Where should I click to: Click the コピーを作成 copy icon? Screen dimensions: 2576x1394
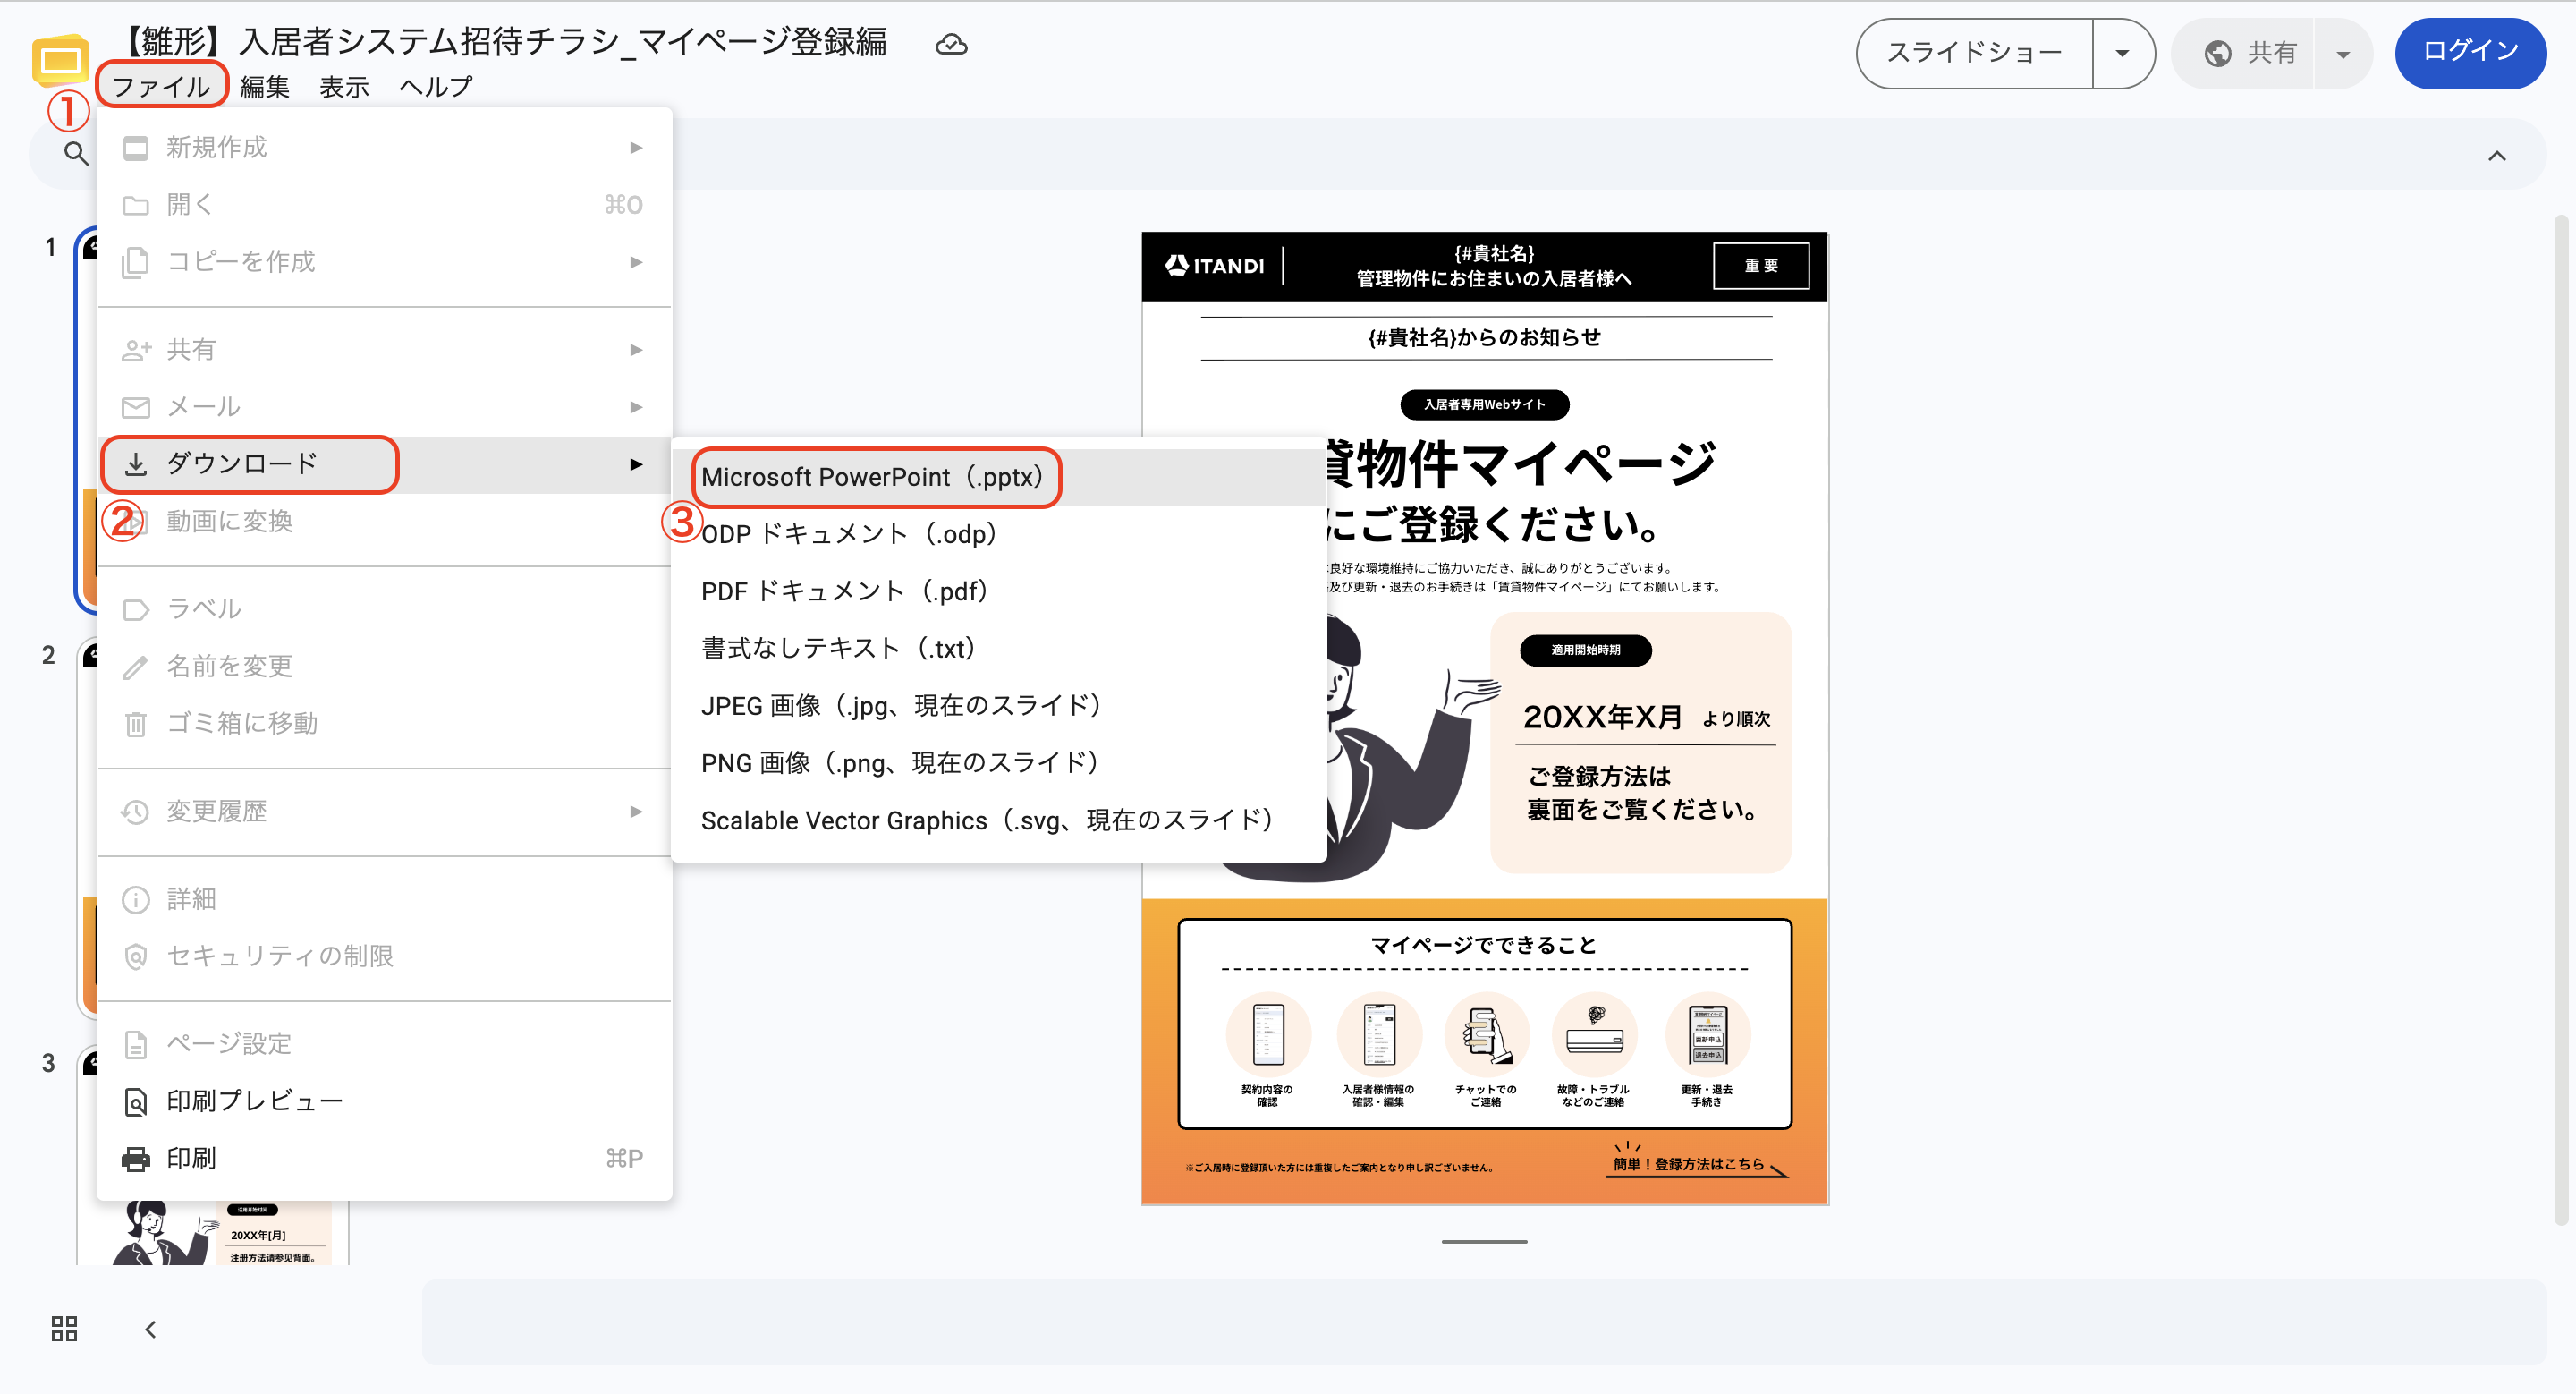(136, 262)
